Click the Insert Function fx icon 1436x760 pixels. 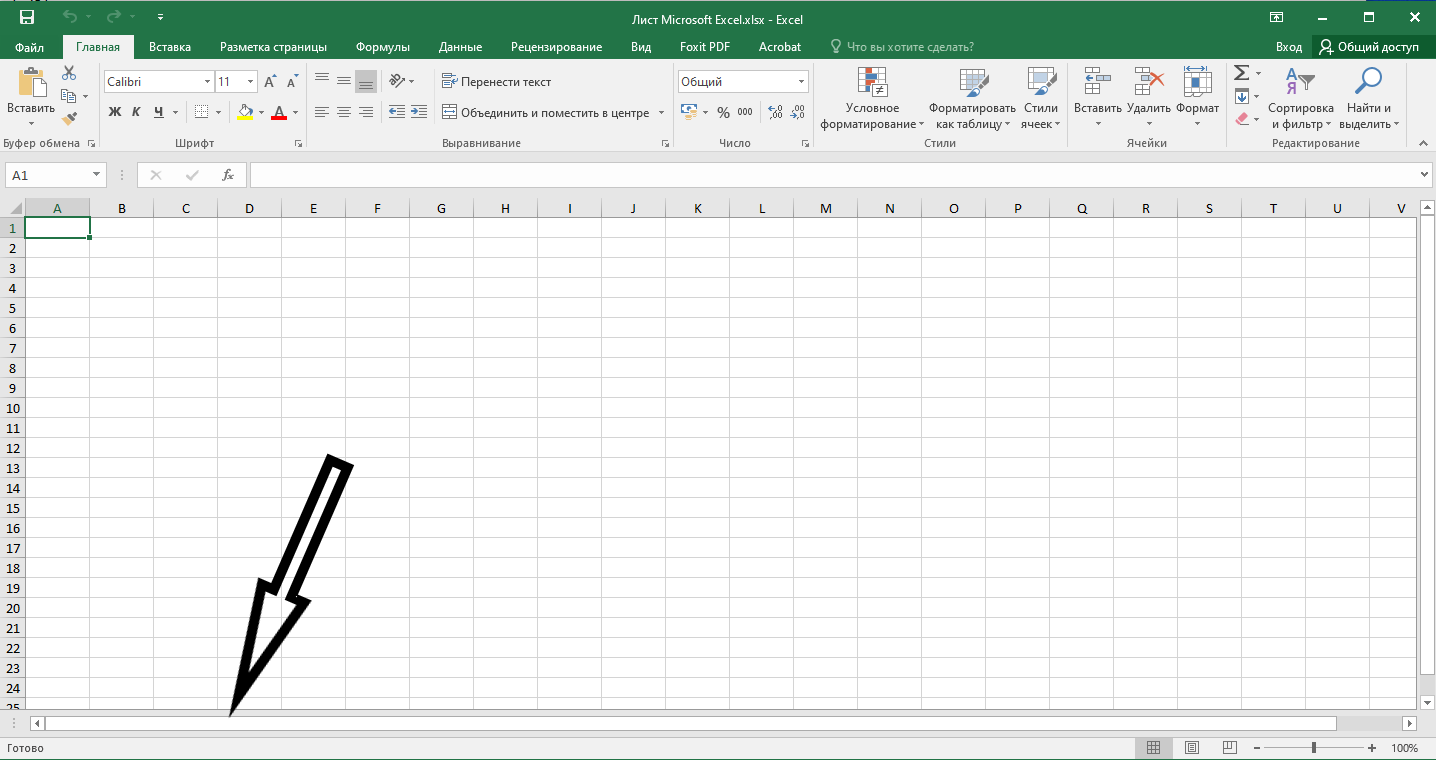(228, 175)
